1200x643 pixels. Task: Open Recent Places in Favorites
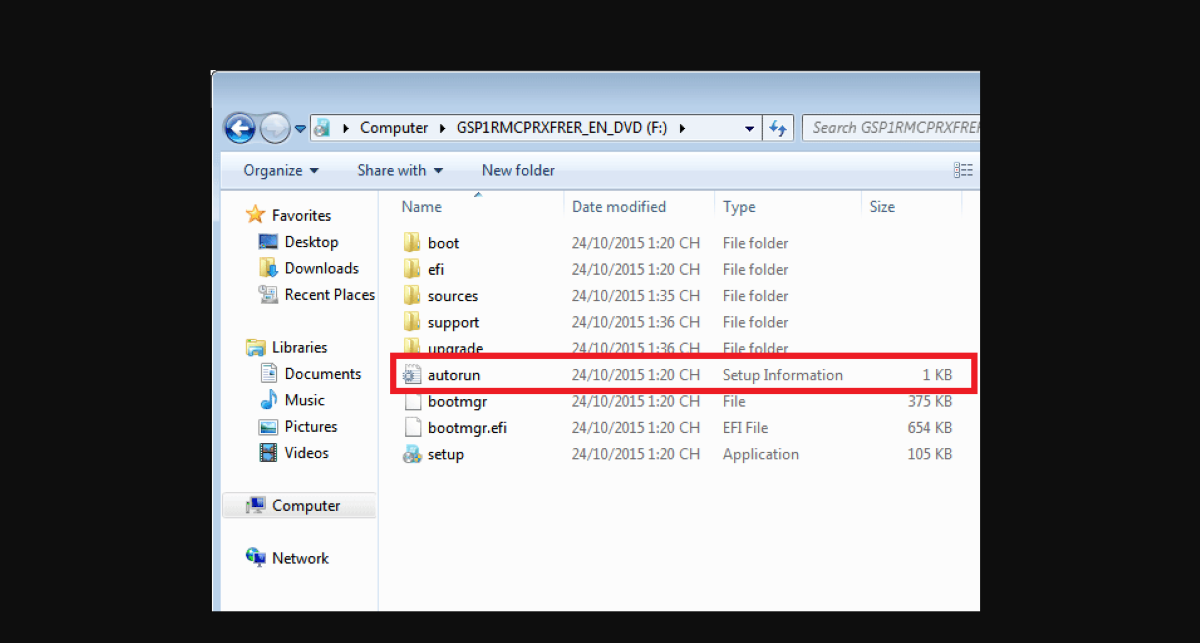click(329, 295)
